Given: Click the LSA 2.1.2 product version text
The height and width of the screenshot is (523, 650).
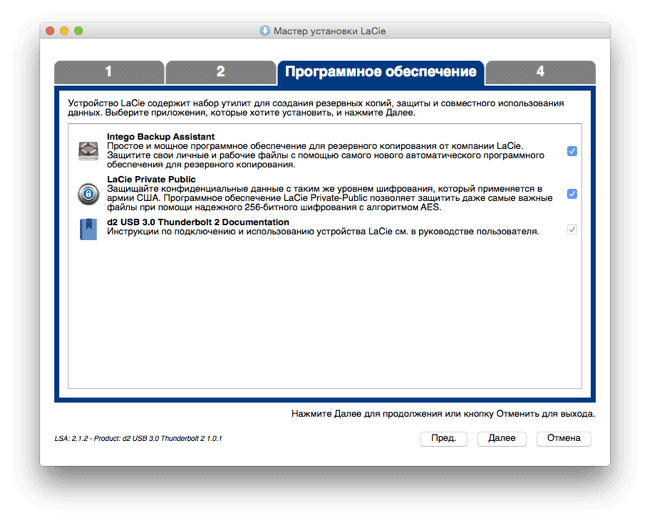Looking at the screenshot, I should (x=138, y=438).
